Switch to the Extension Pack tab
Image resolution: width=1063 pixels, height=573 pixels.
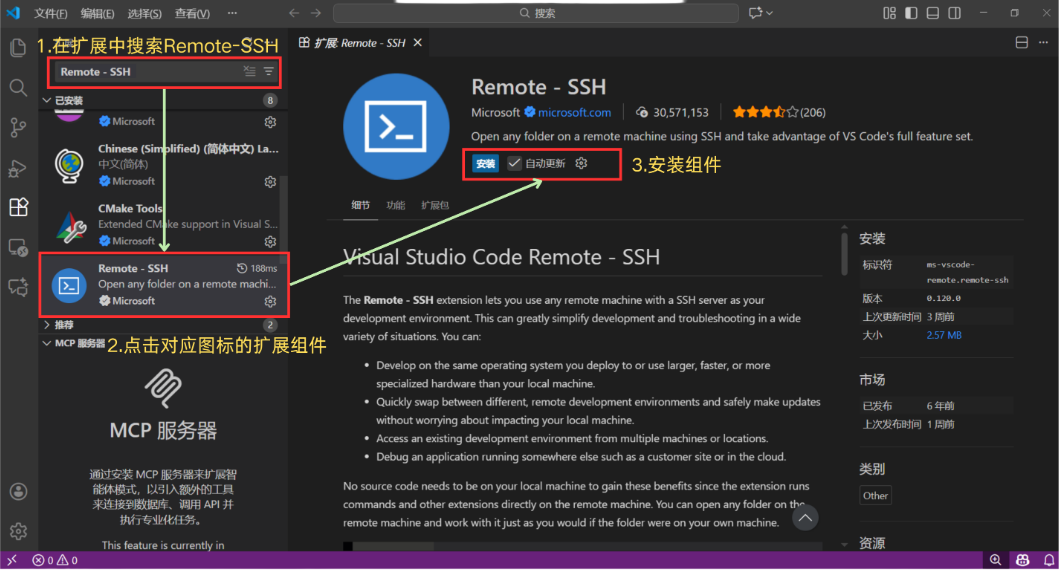click(435, 205)
